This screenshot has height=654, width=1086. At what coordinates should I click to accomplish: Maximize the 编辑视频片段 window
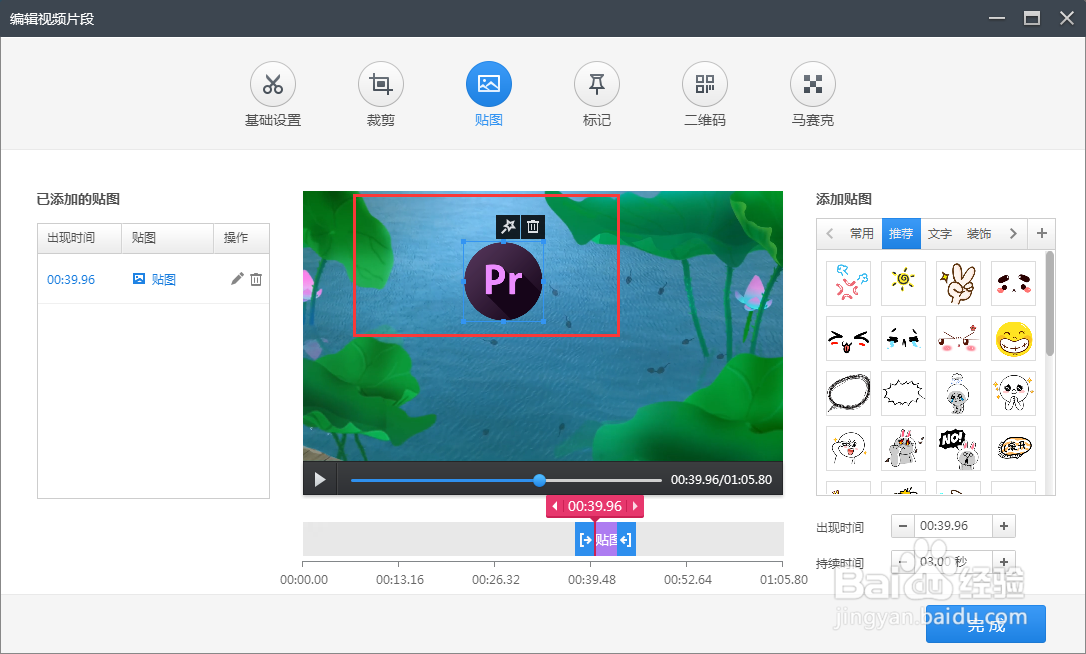click(1032, 18)
